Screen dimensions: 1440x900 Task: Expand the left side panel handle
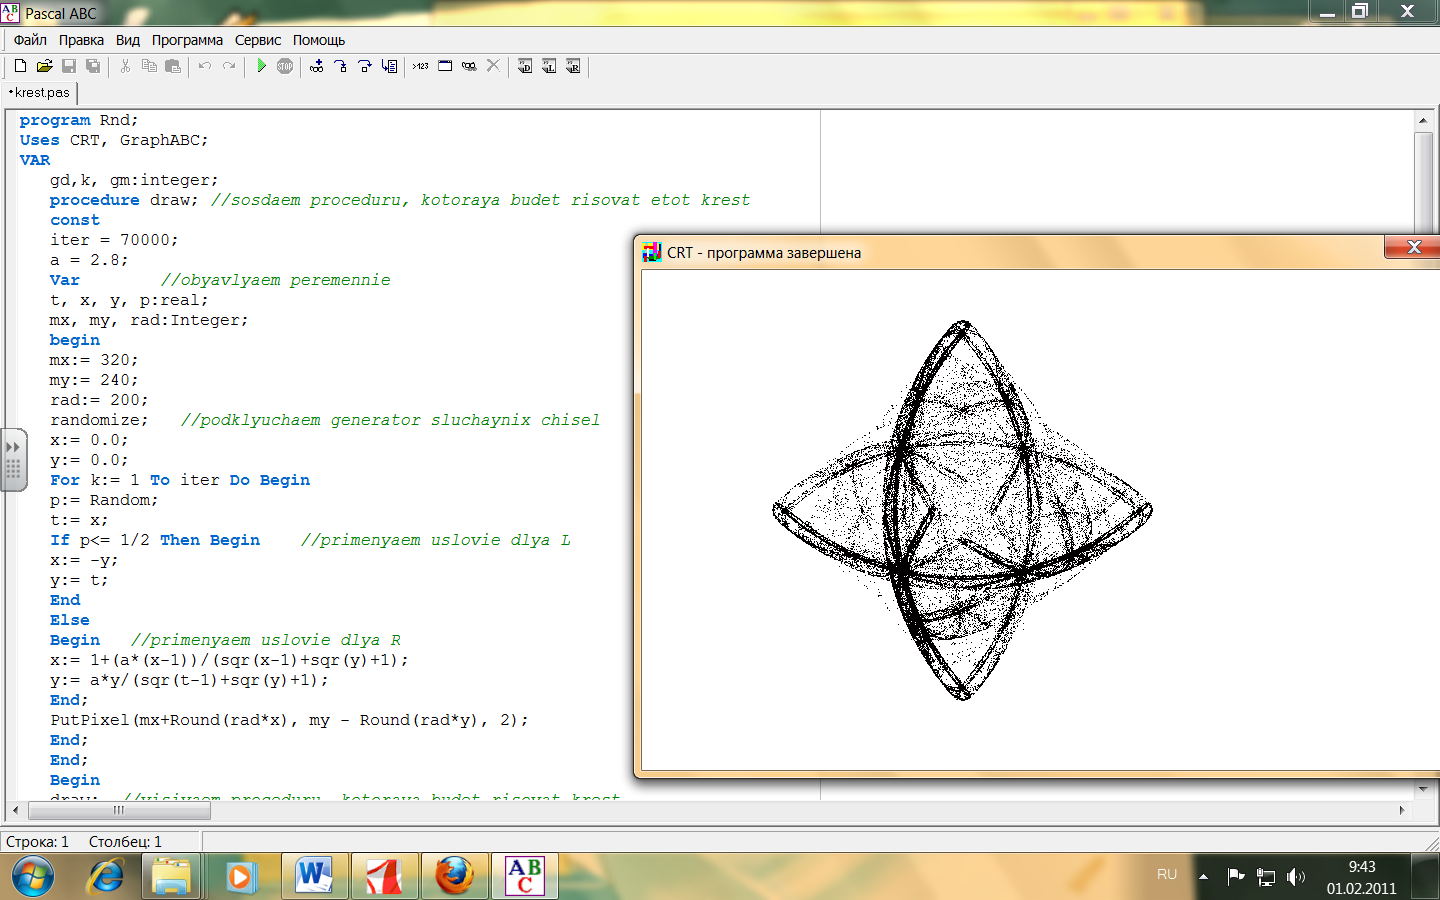13,460
